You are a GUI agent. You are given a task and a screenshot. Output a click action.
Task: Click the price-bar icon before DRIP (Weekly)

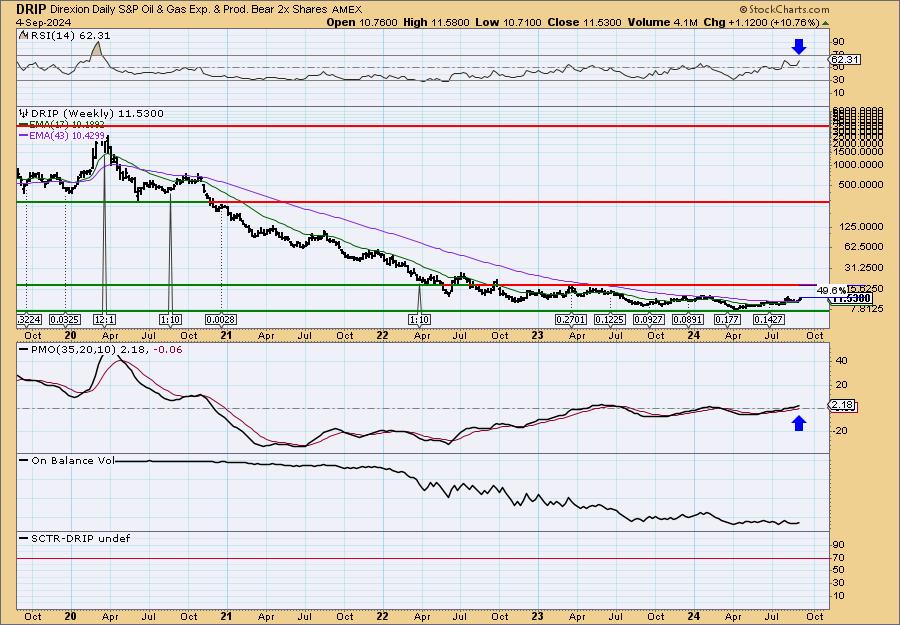click(x=24, y=114)
